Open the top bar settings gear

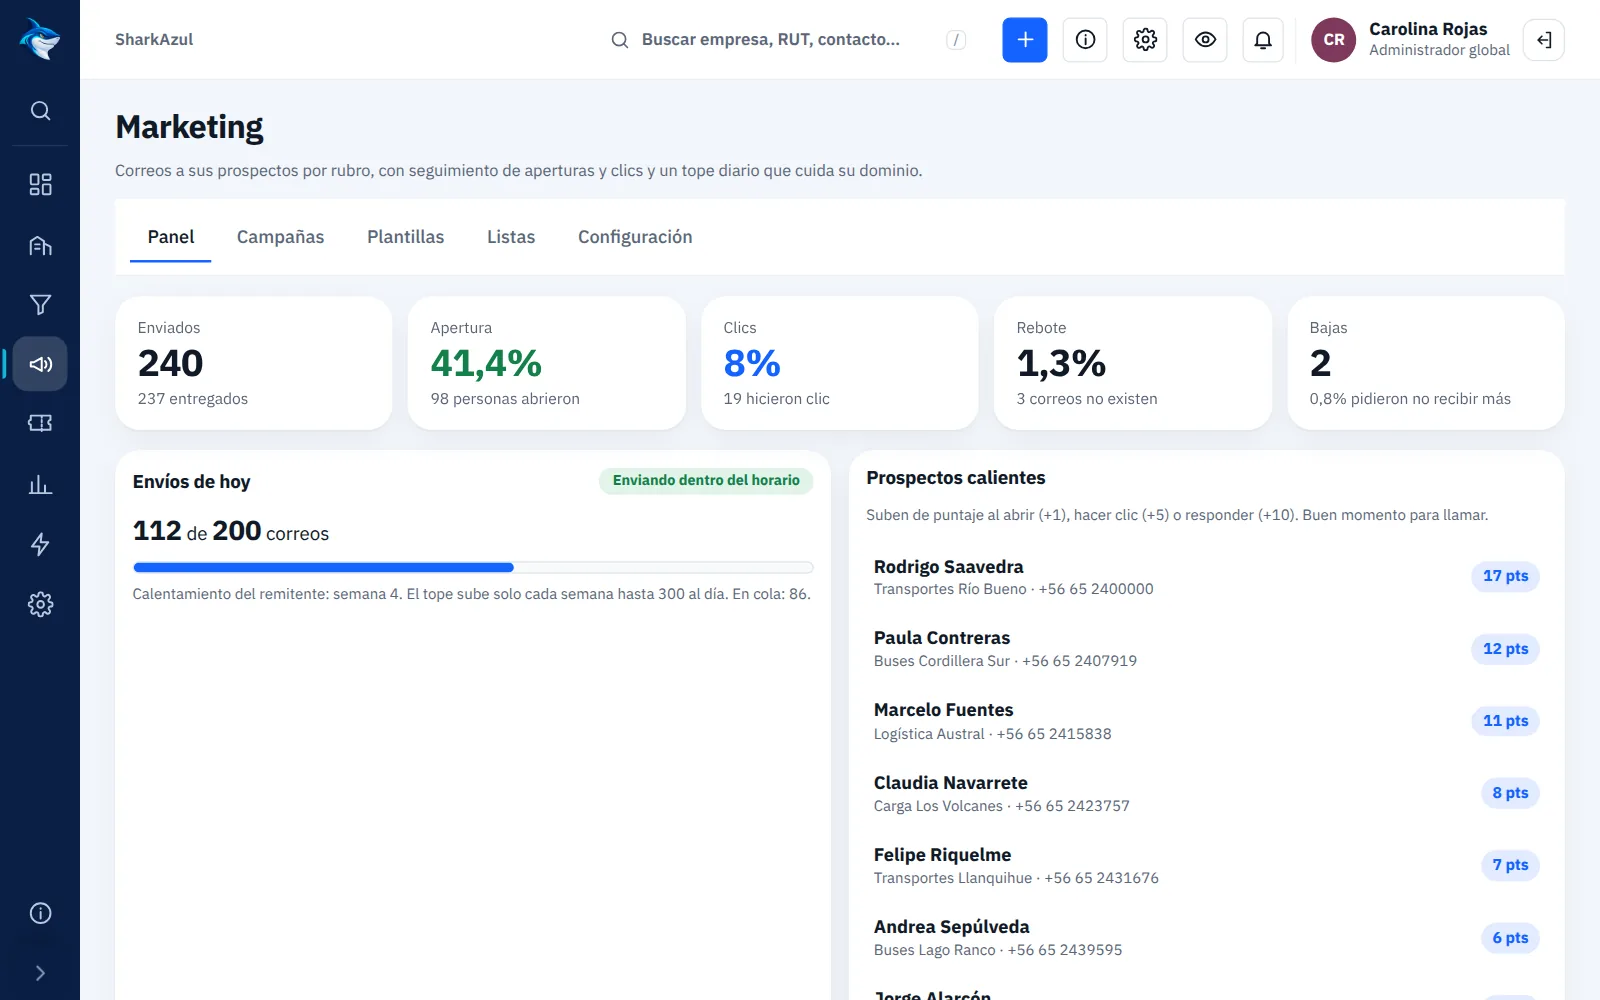click(x=1145, y=40)
